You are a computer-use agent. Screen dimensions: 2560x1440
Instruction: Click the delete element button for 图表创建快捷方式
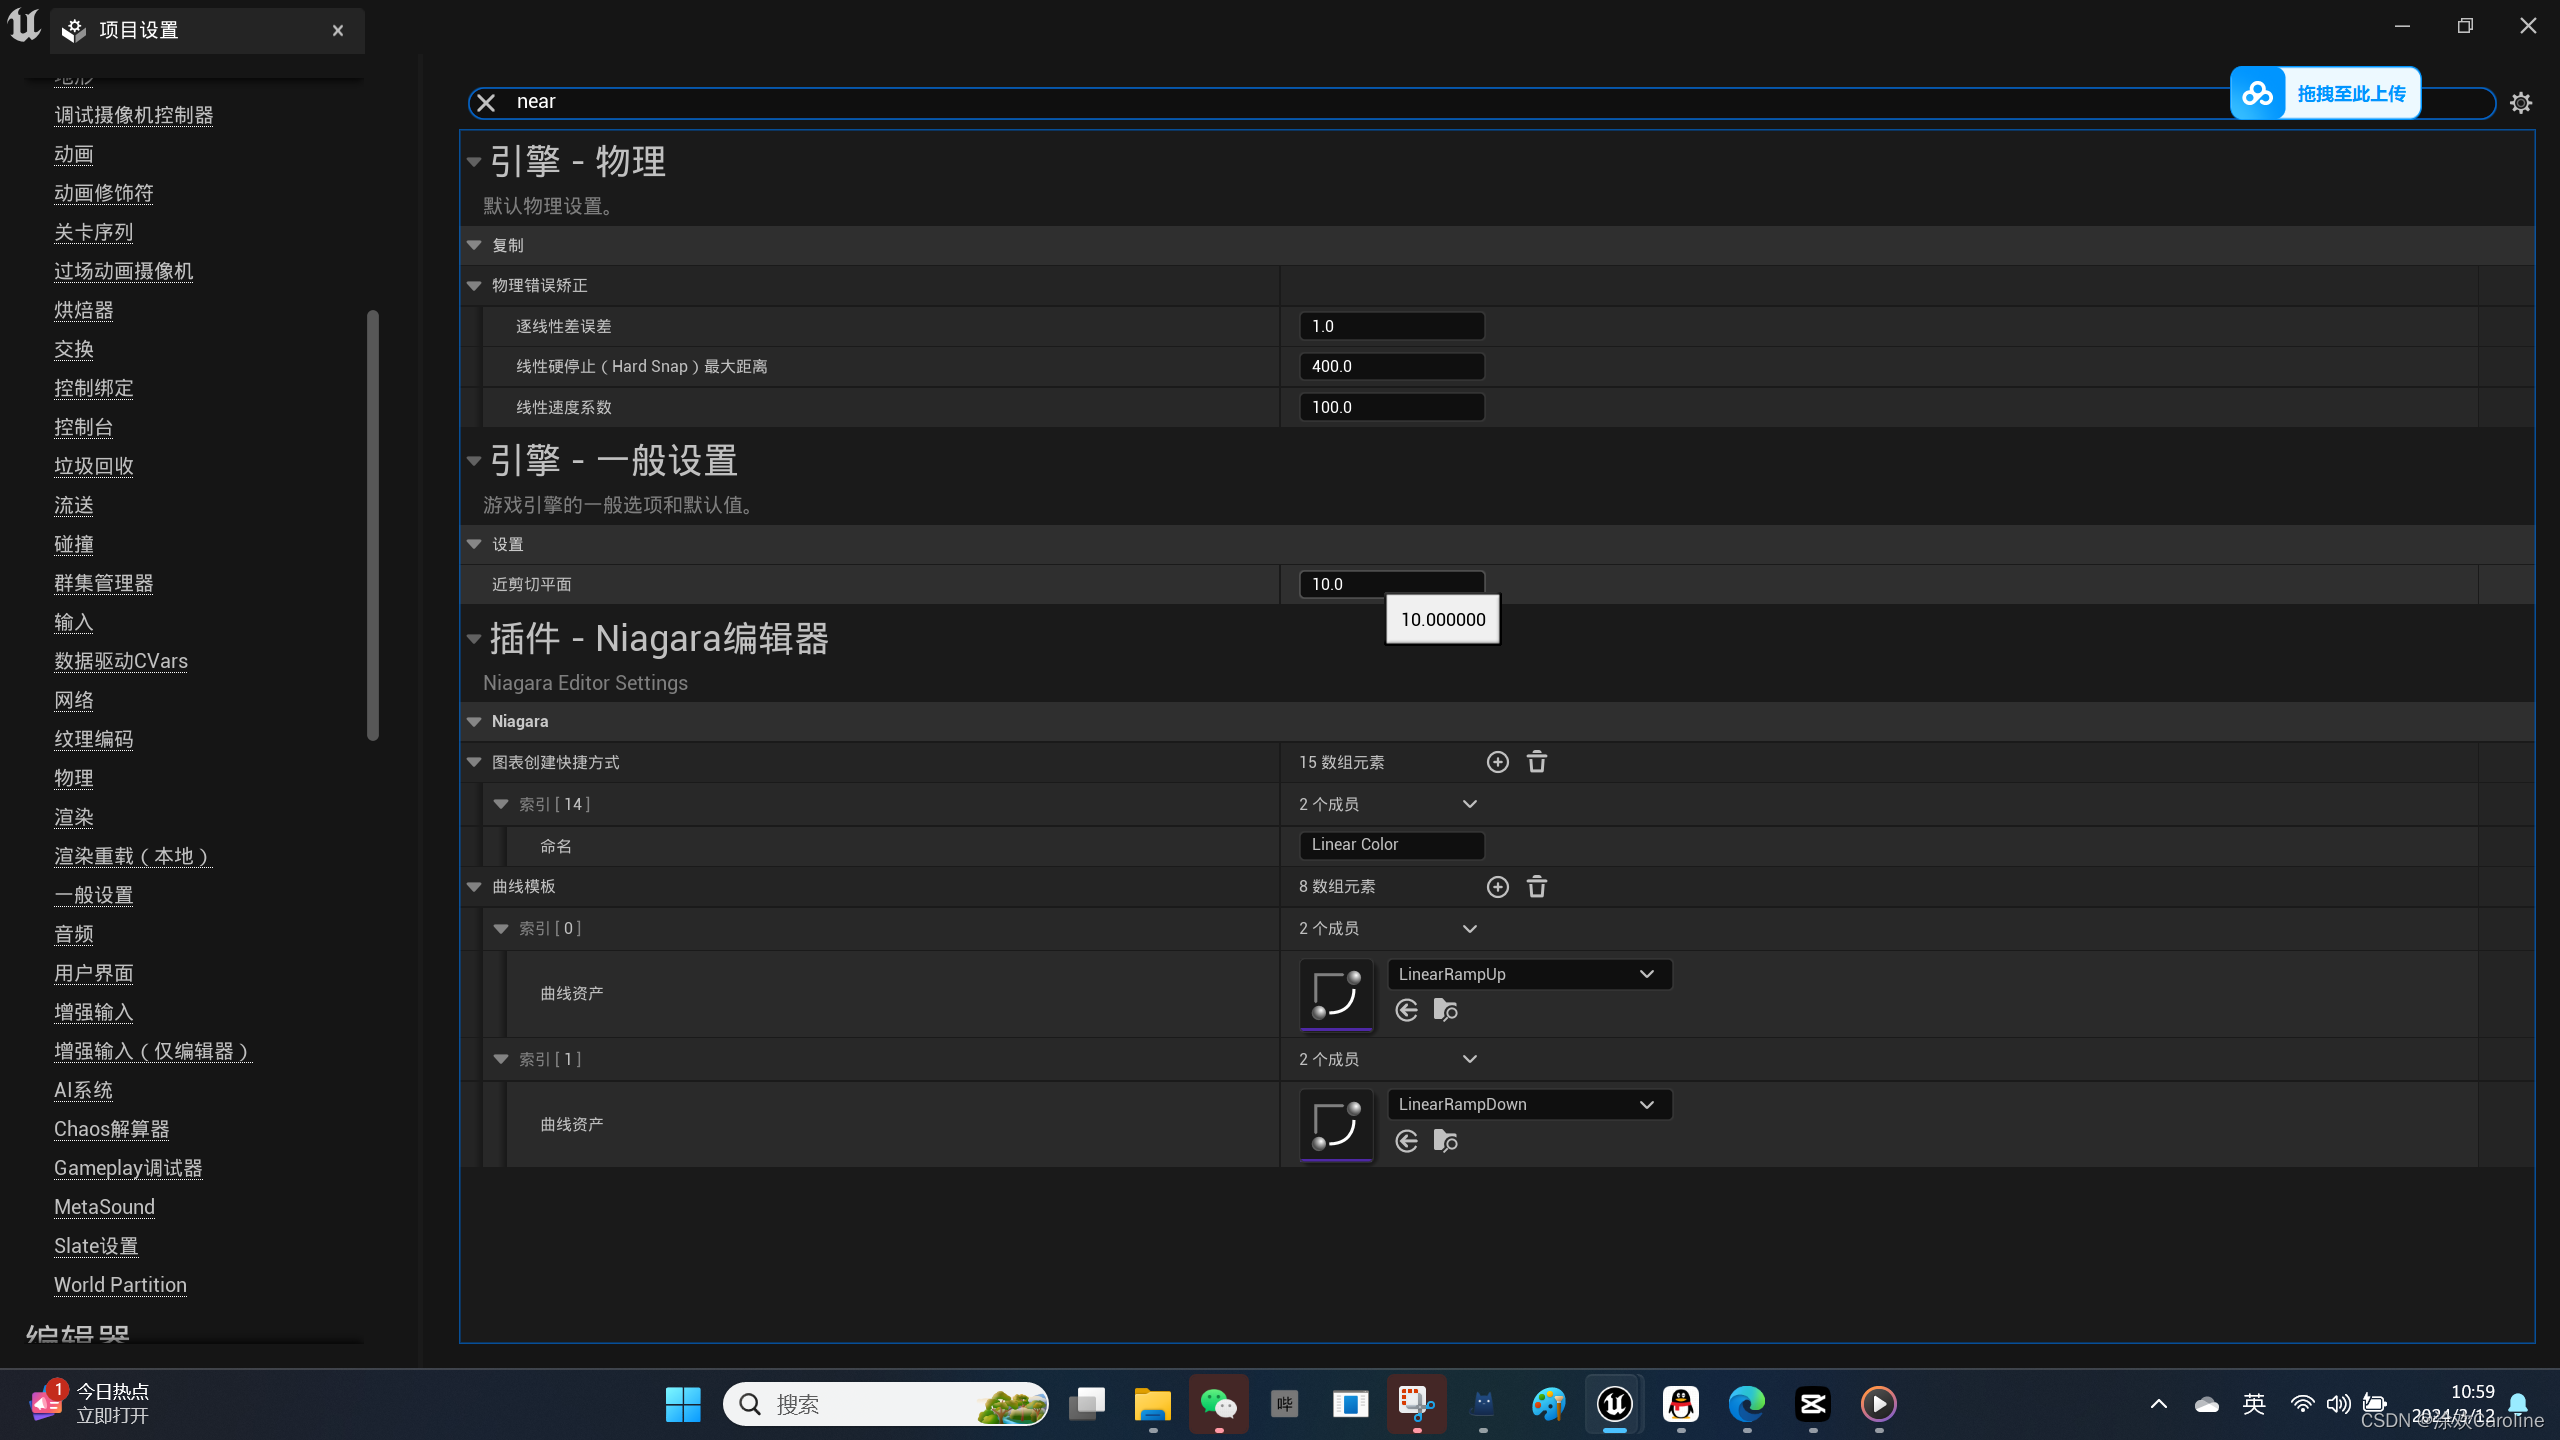(1535, 761)
